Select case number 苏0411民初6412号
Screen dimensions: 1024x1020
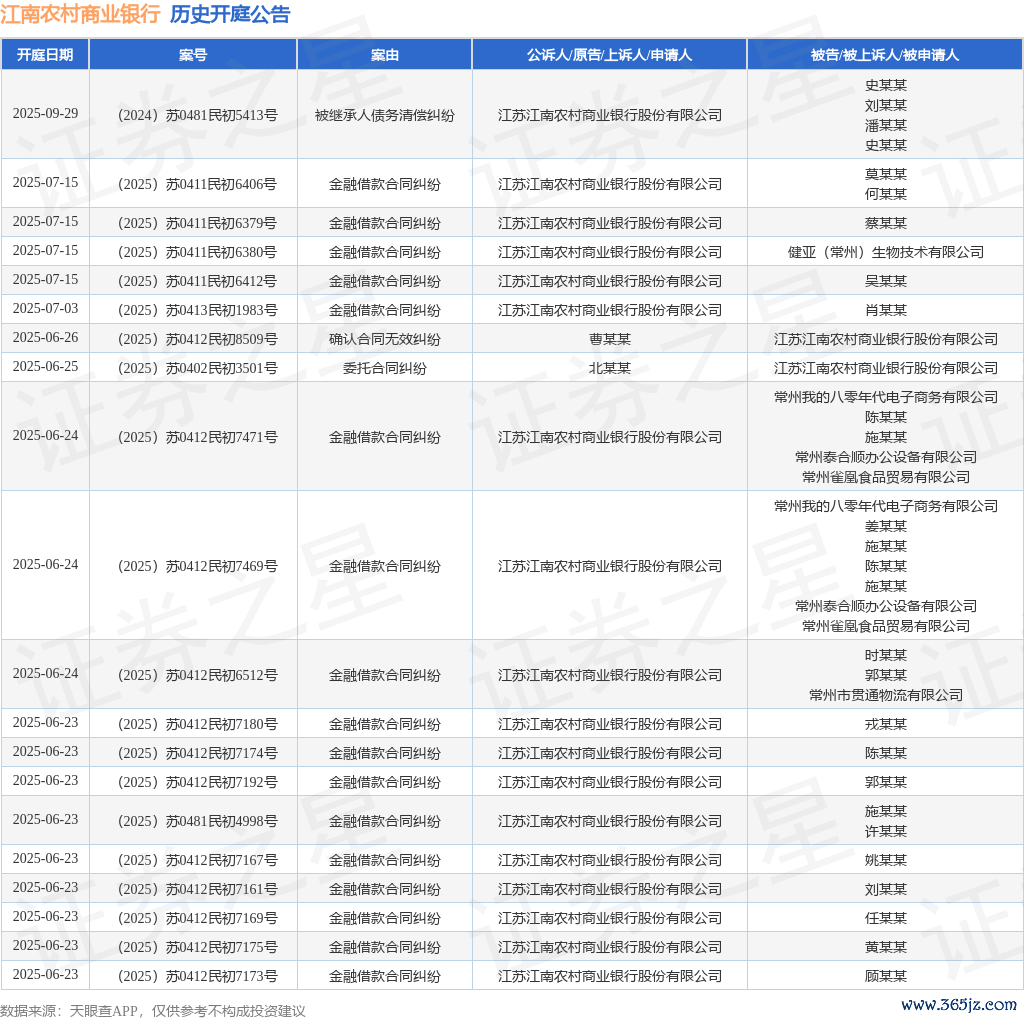click(197, 281)
